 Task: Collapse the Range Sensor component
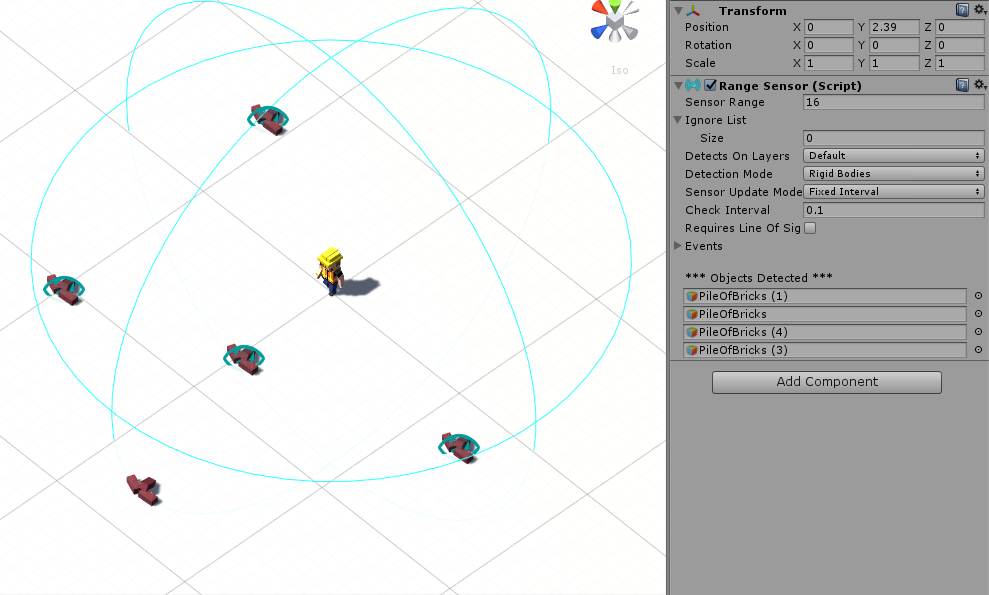(678, 85)
